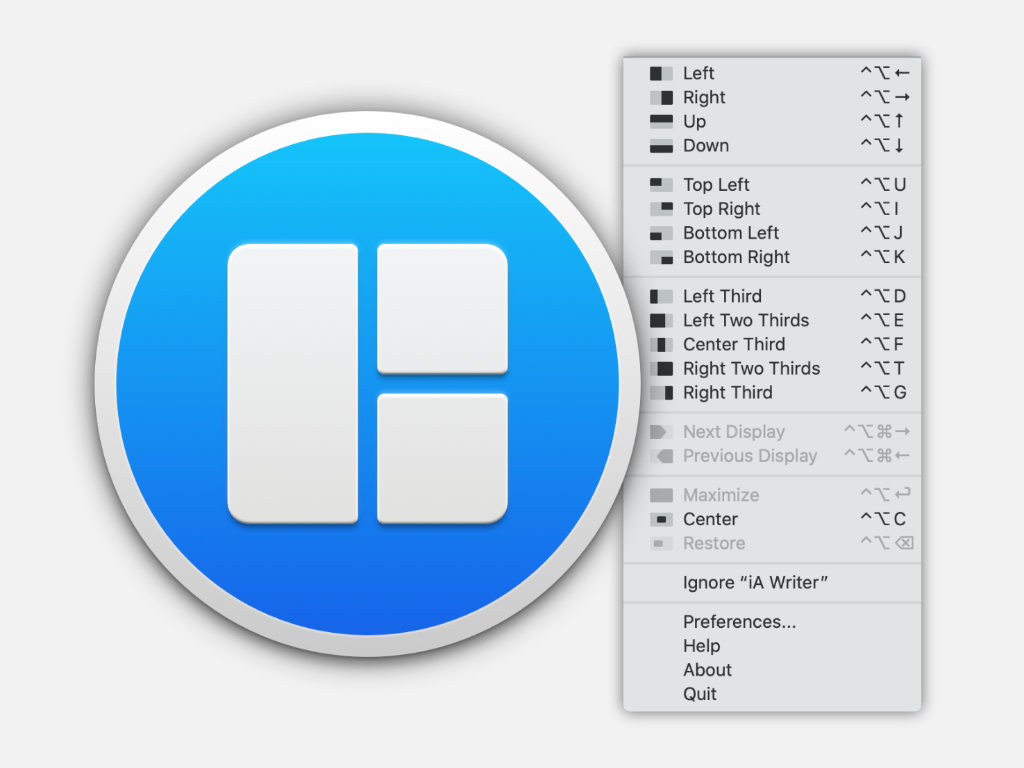Image resolution: width=1024 pixels, height=768 pixels.
Task: Click the Left Two Thirds layout icon
Action: (661, 321)
